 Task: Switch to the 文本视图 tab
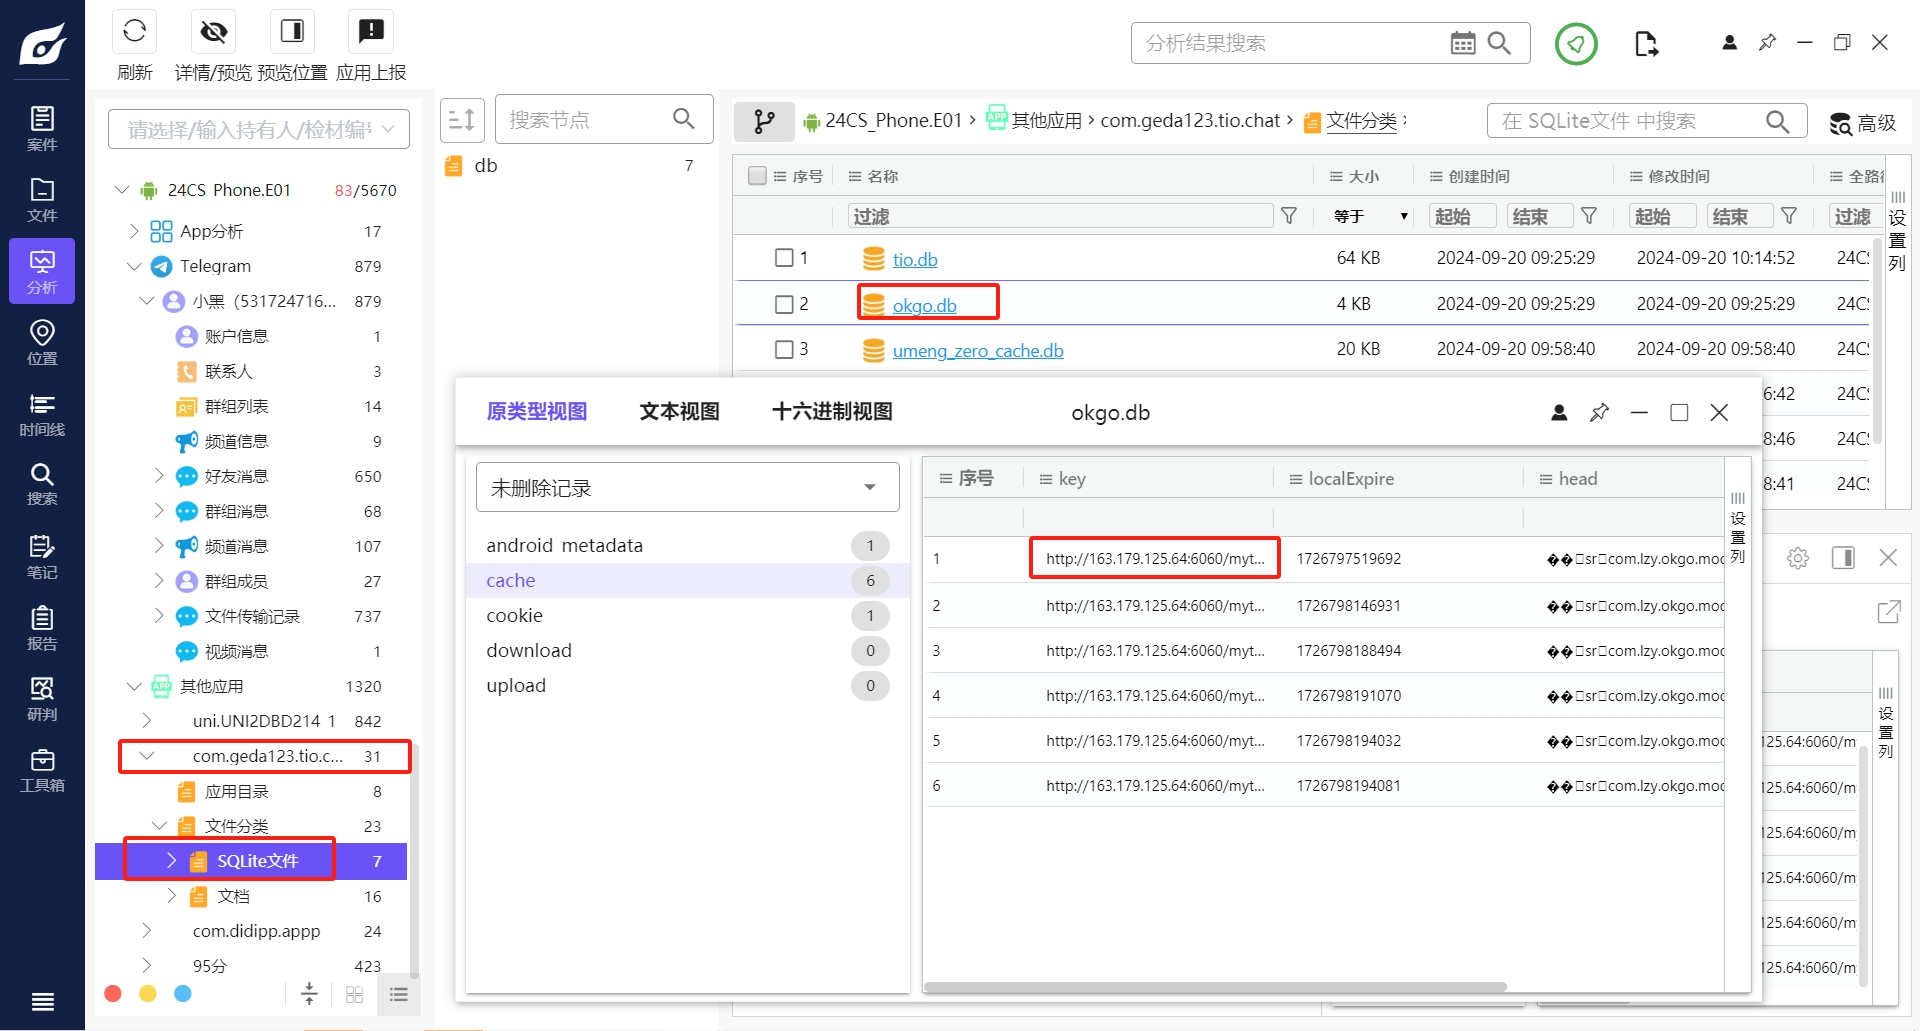point(679,412)
